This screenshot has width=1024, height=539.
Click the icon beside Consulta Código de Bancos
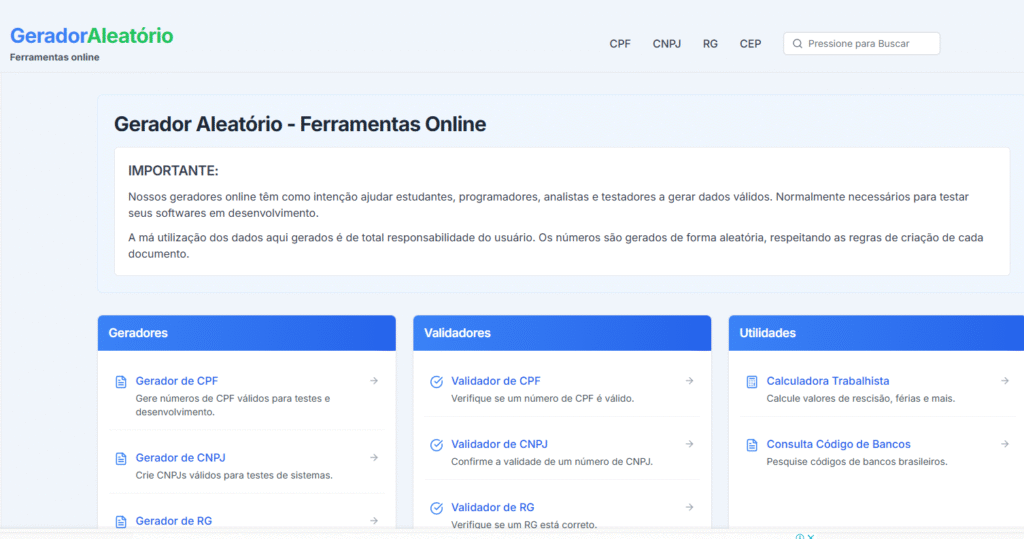752,445
